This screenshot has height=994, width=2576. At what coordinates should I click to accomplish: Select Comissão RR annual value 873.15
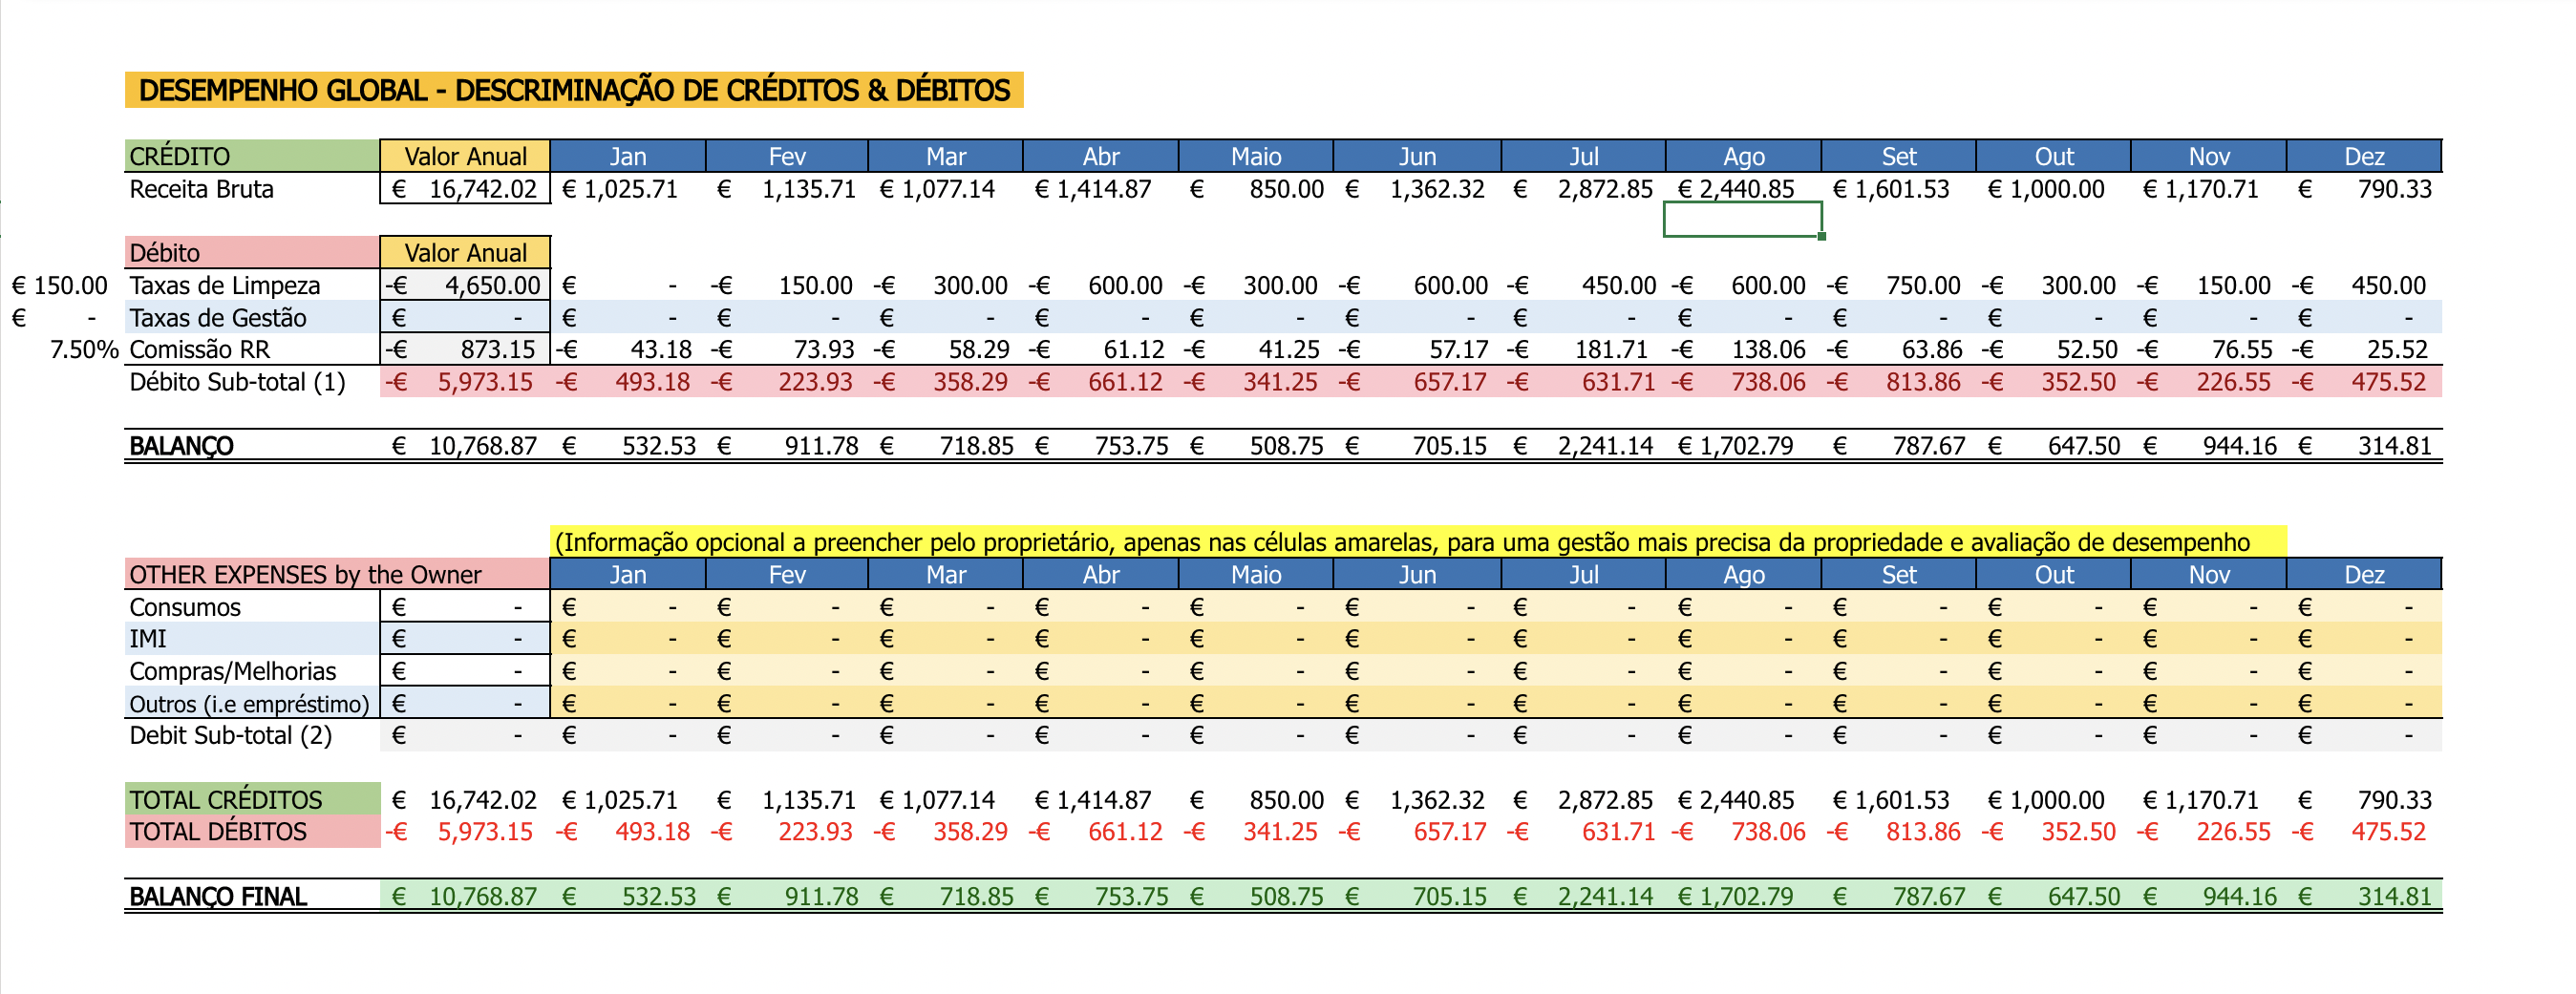(465, 350)
